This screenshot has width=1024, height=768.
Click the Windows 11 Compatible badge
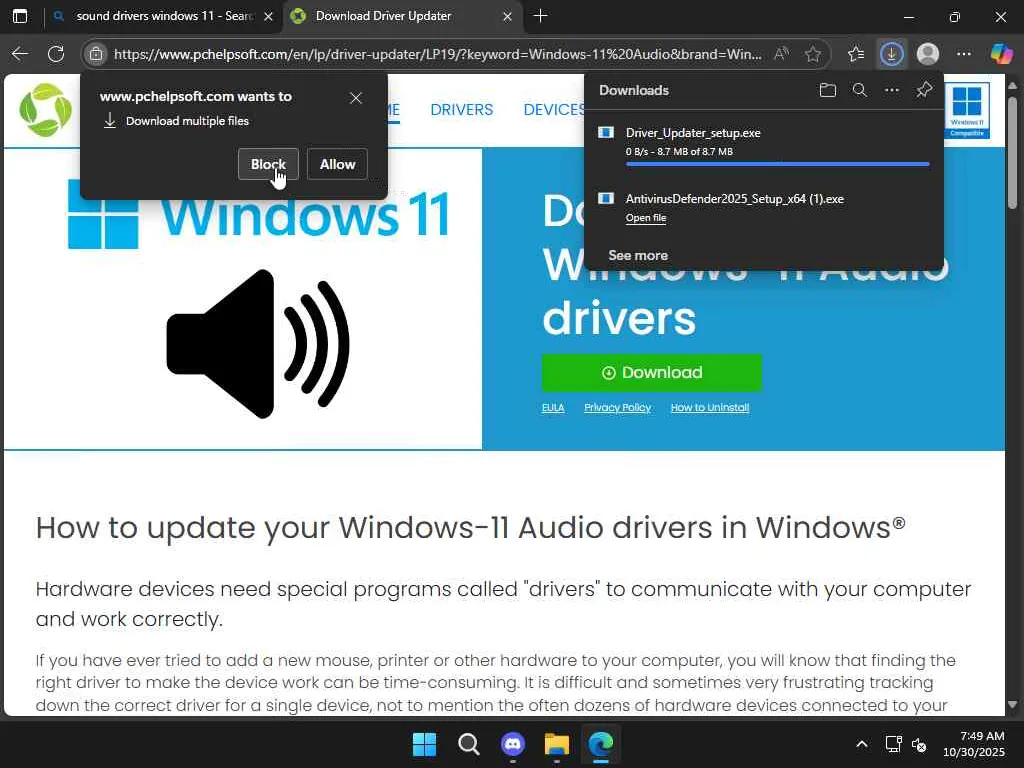[967, 110]
